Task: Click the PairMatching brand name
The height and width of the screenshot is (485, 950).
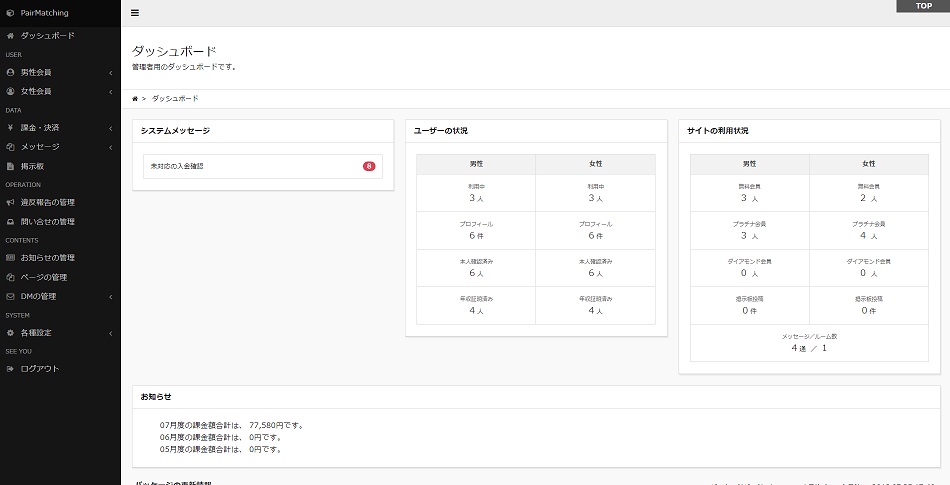Action: [x=44, y=13]
